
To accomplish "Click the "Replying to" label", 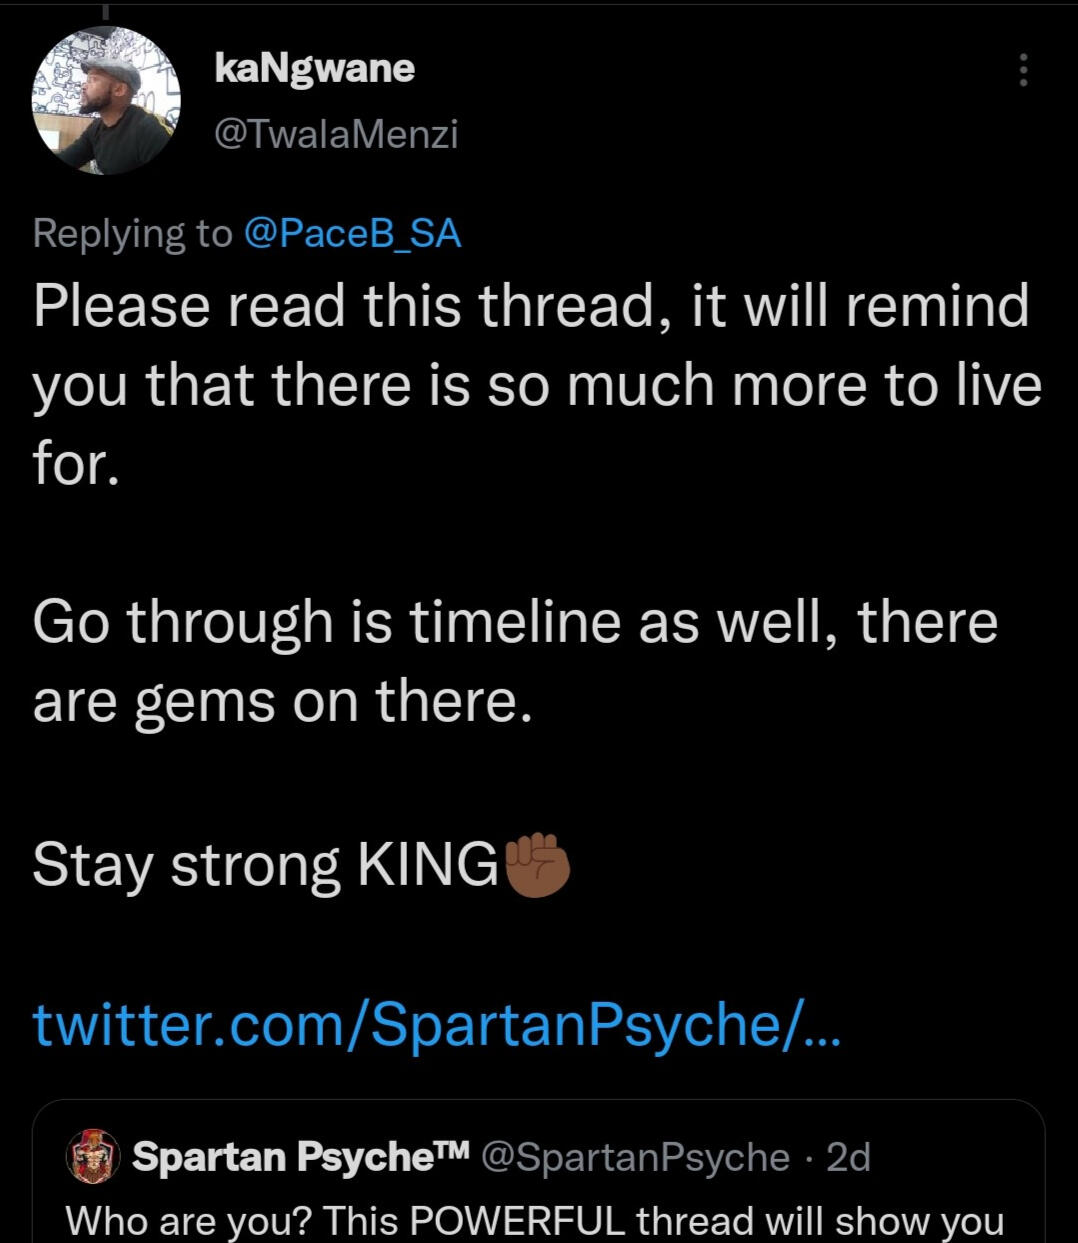I will 131,233.
